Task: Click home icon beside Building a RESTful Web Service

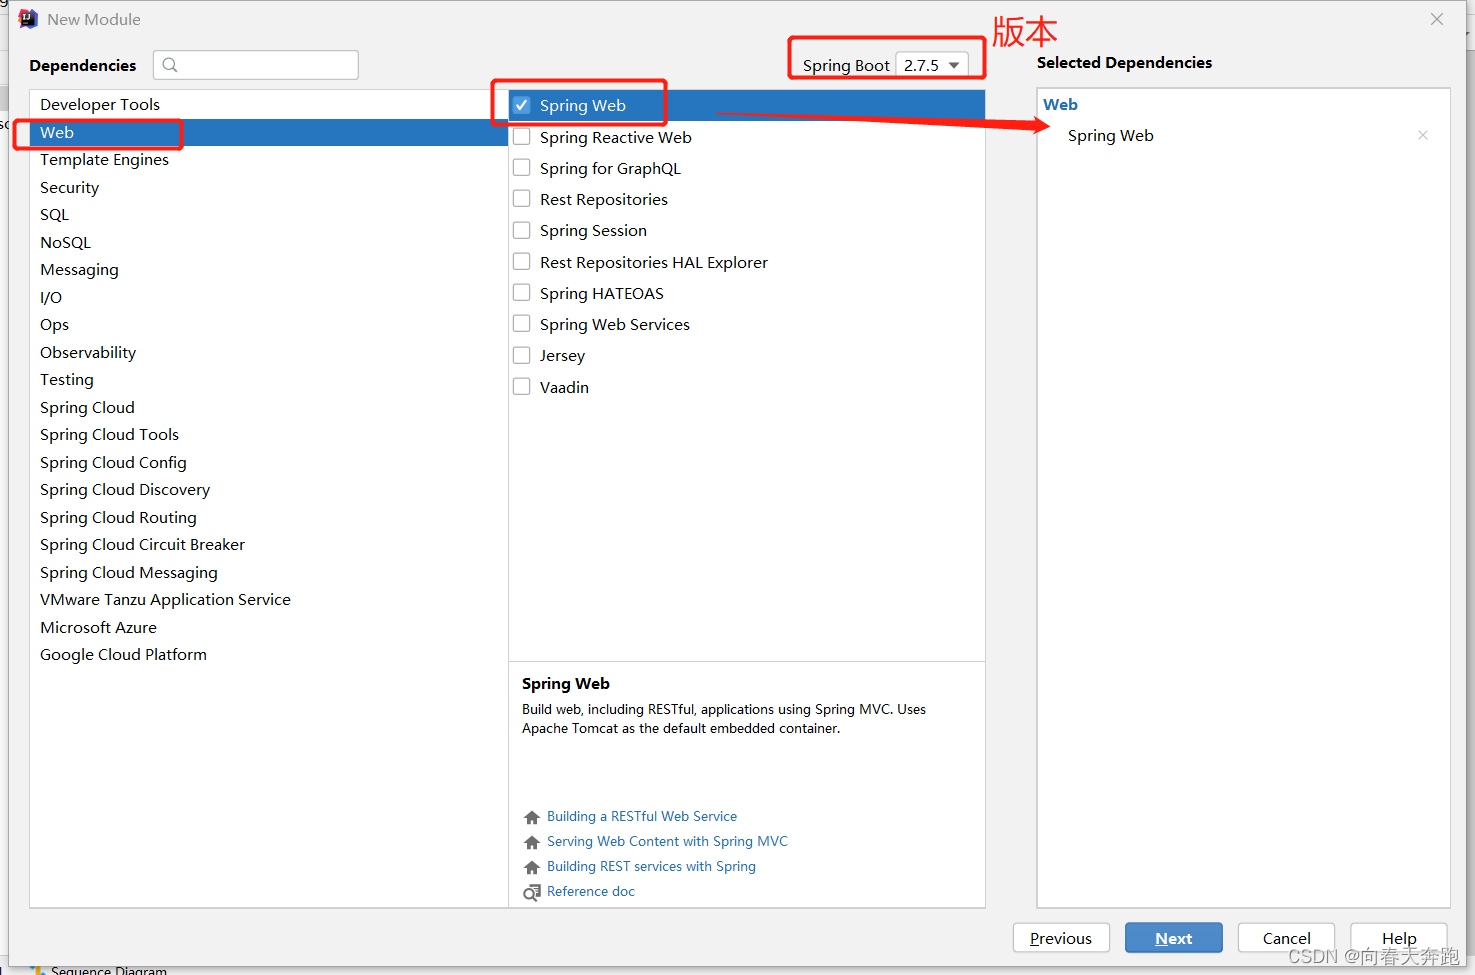Action: pyautogui.click(x=532, y=817)
